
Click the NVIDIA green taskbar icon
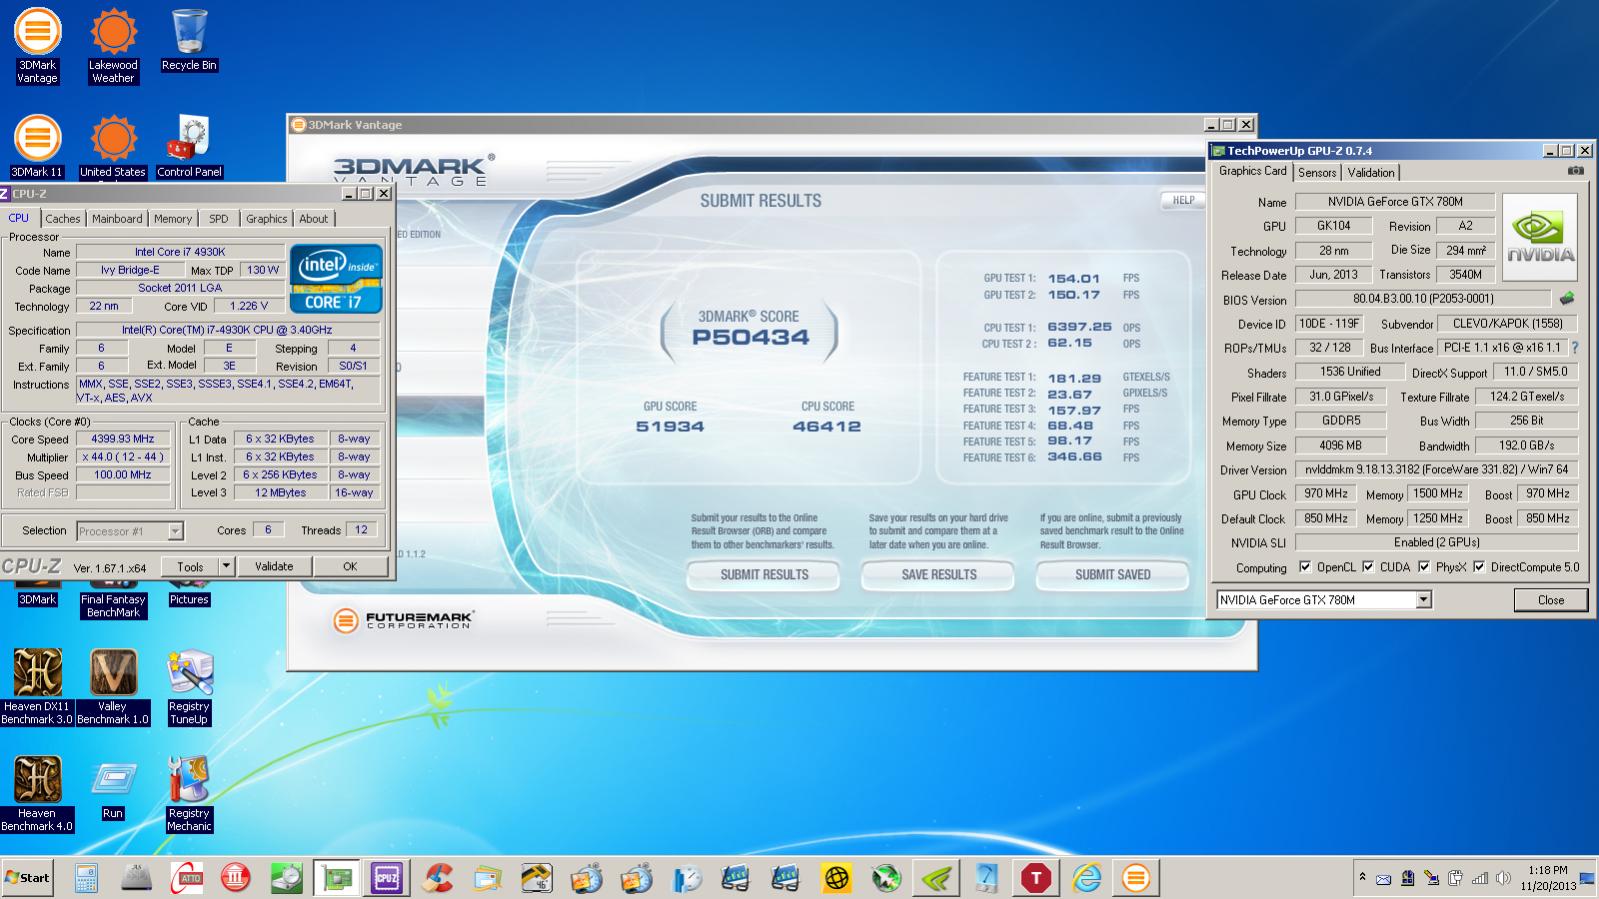(x=937, y=878)
